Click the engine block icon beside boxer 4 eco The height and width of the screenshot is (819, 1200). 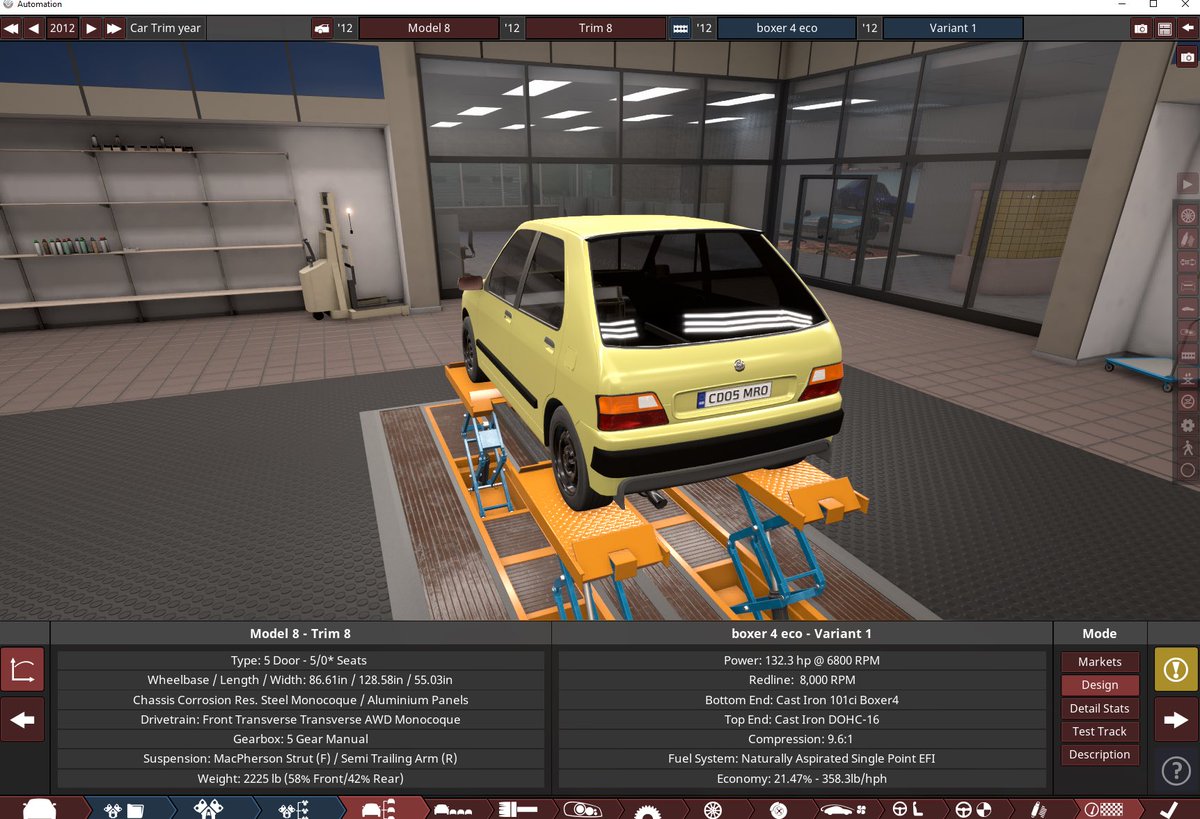coord(680,28)
